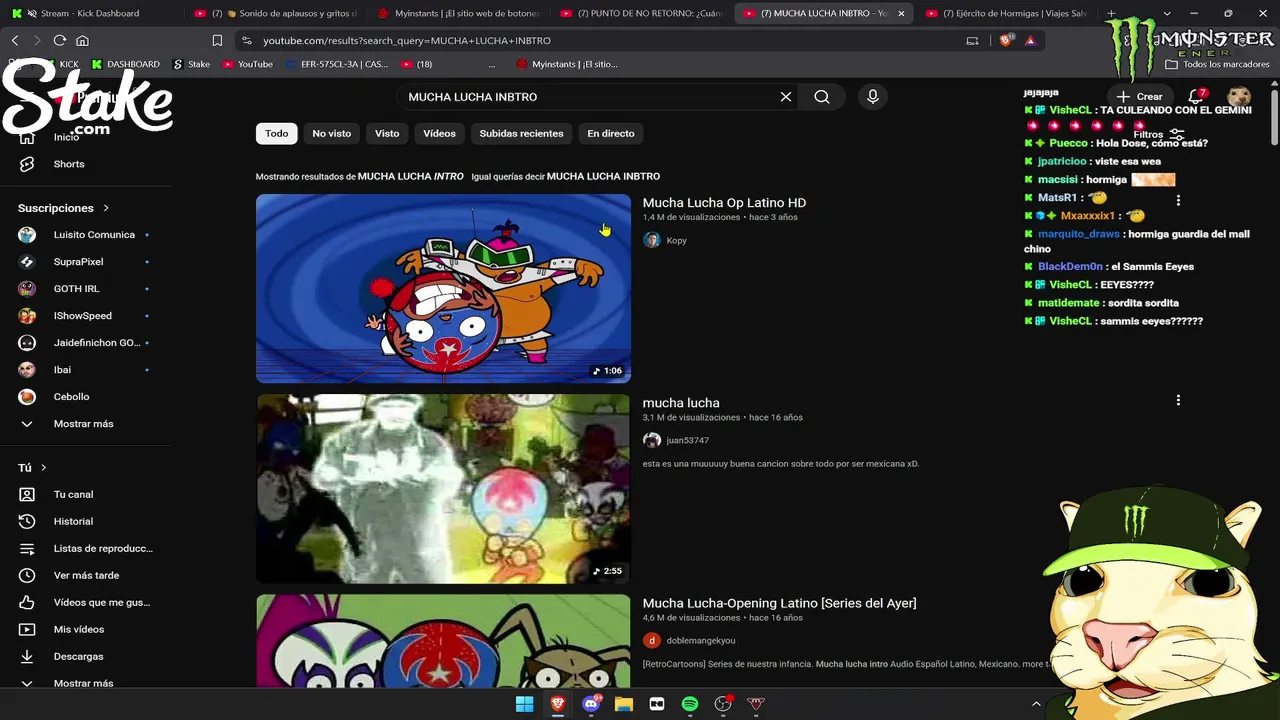Open the doblemangekyou channel avatar
Viewport: 1280px width, 720px height.
click(652, 640)
